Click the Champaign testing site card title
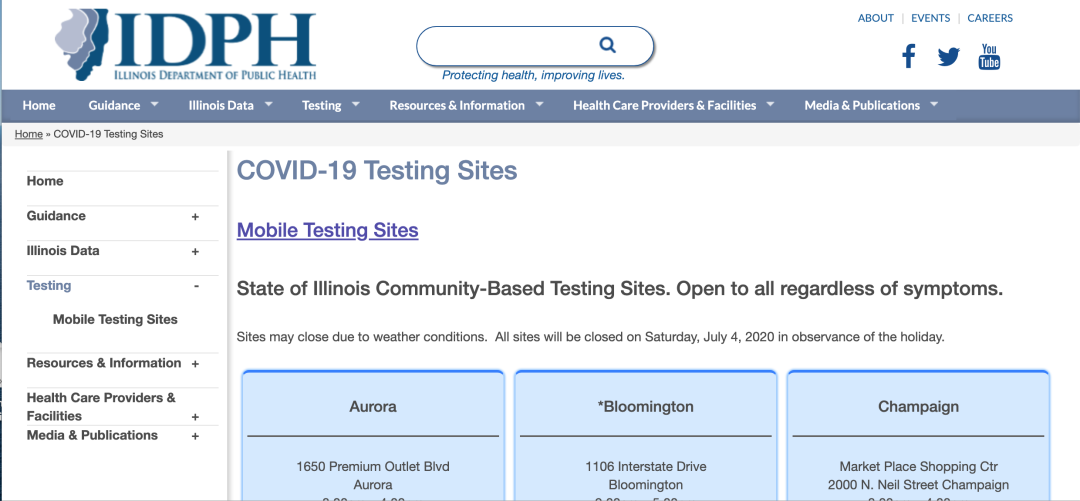The width and height of the screenshot is (1080, 501). point(918,407)
